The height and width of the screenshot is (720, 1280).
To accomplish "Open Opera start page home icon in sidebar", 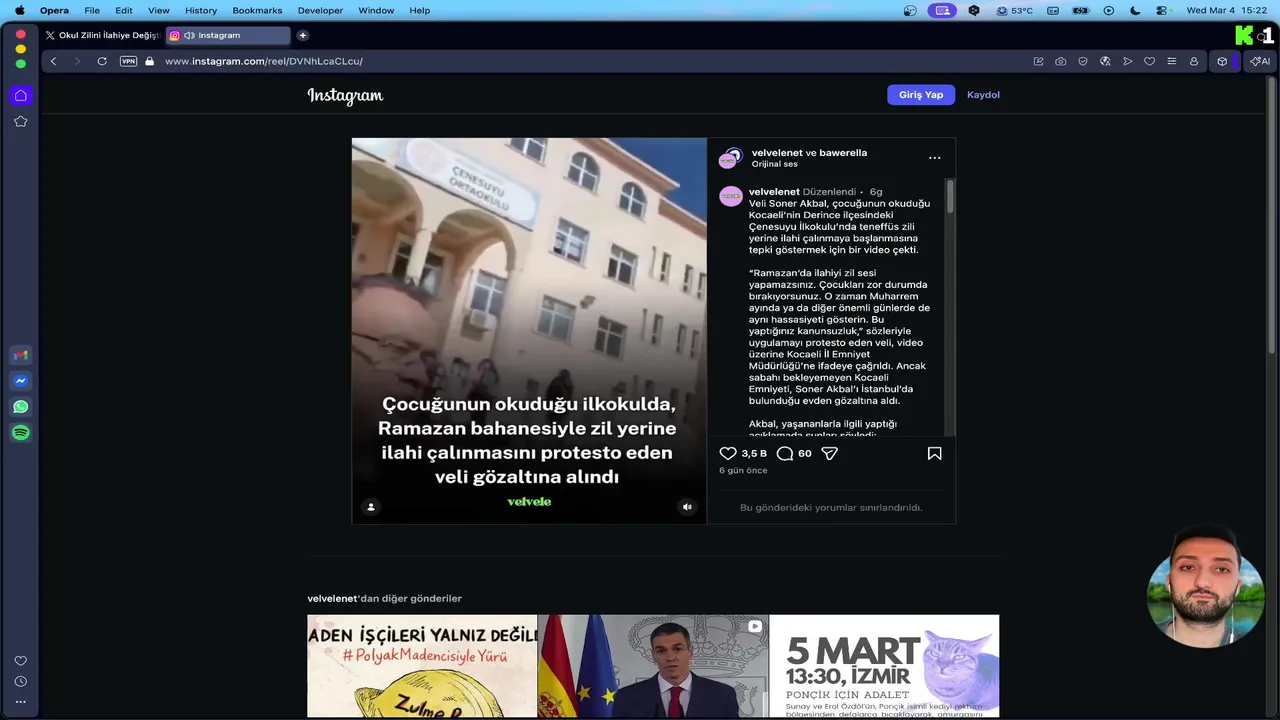I will point(20,95).
